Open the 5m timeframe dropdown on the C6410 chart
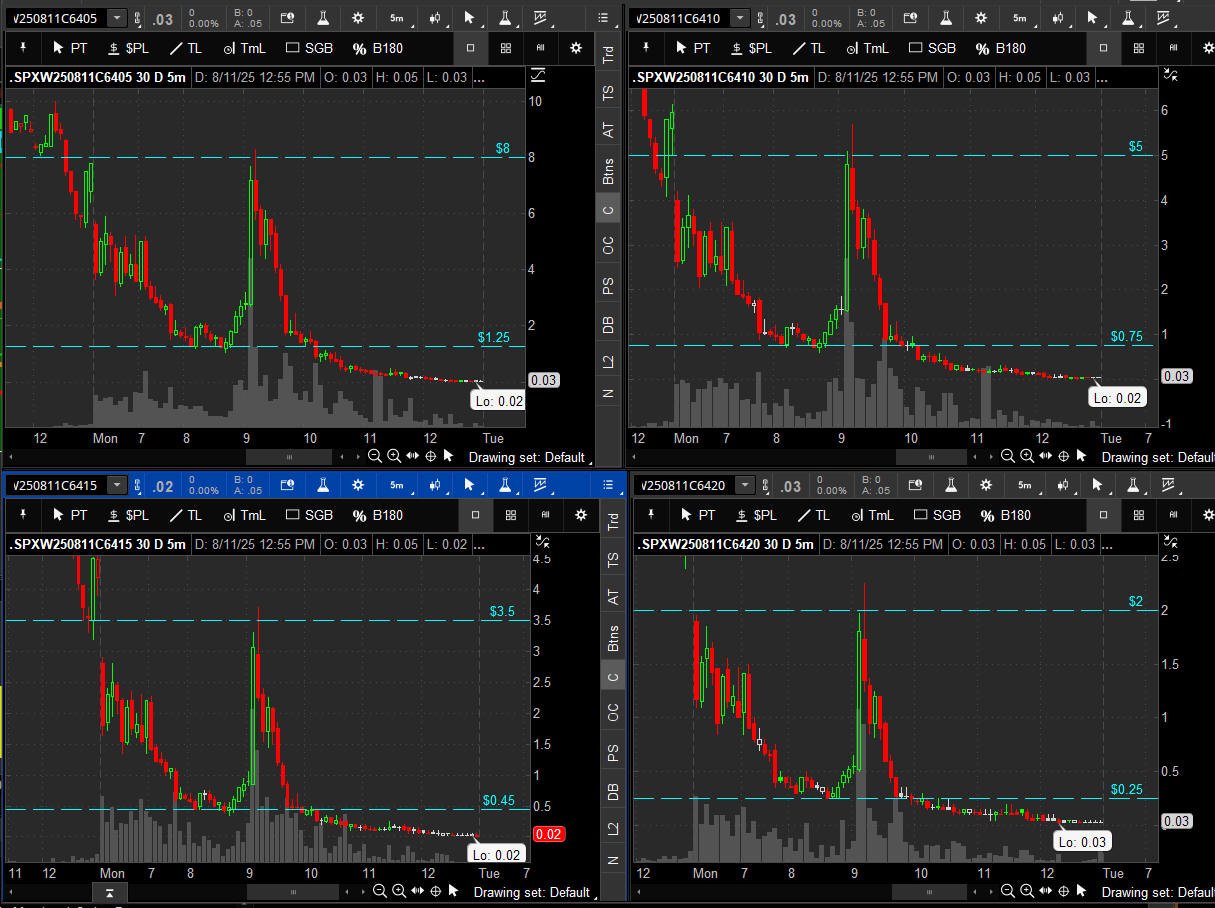This screenshot has width=1215, height=908. click(1019, 18)
